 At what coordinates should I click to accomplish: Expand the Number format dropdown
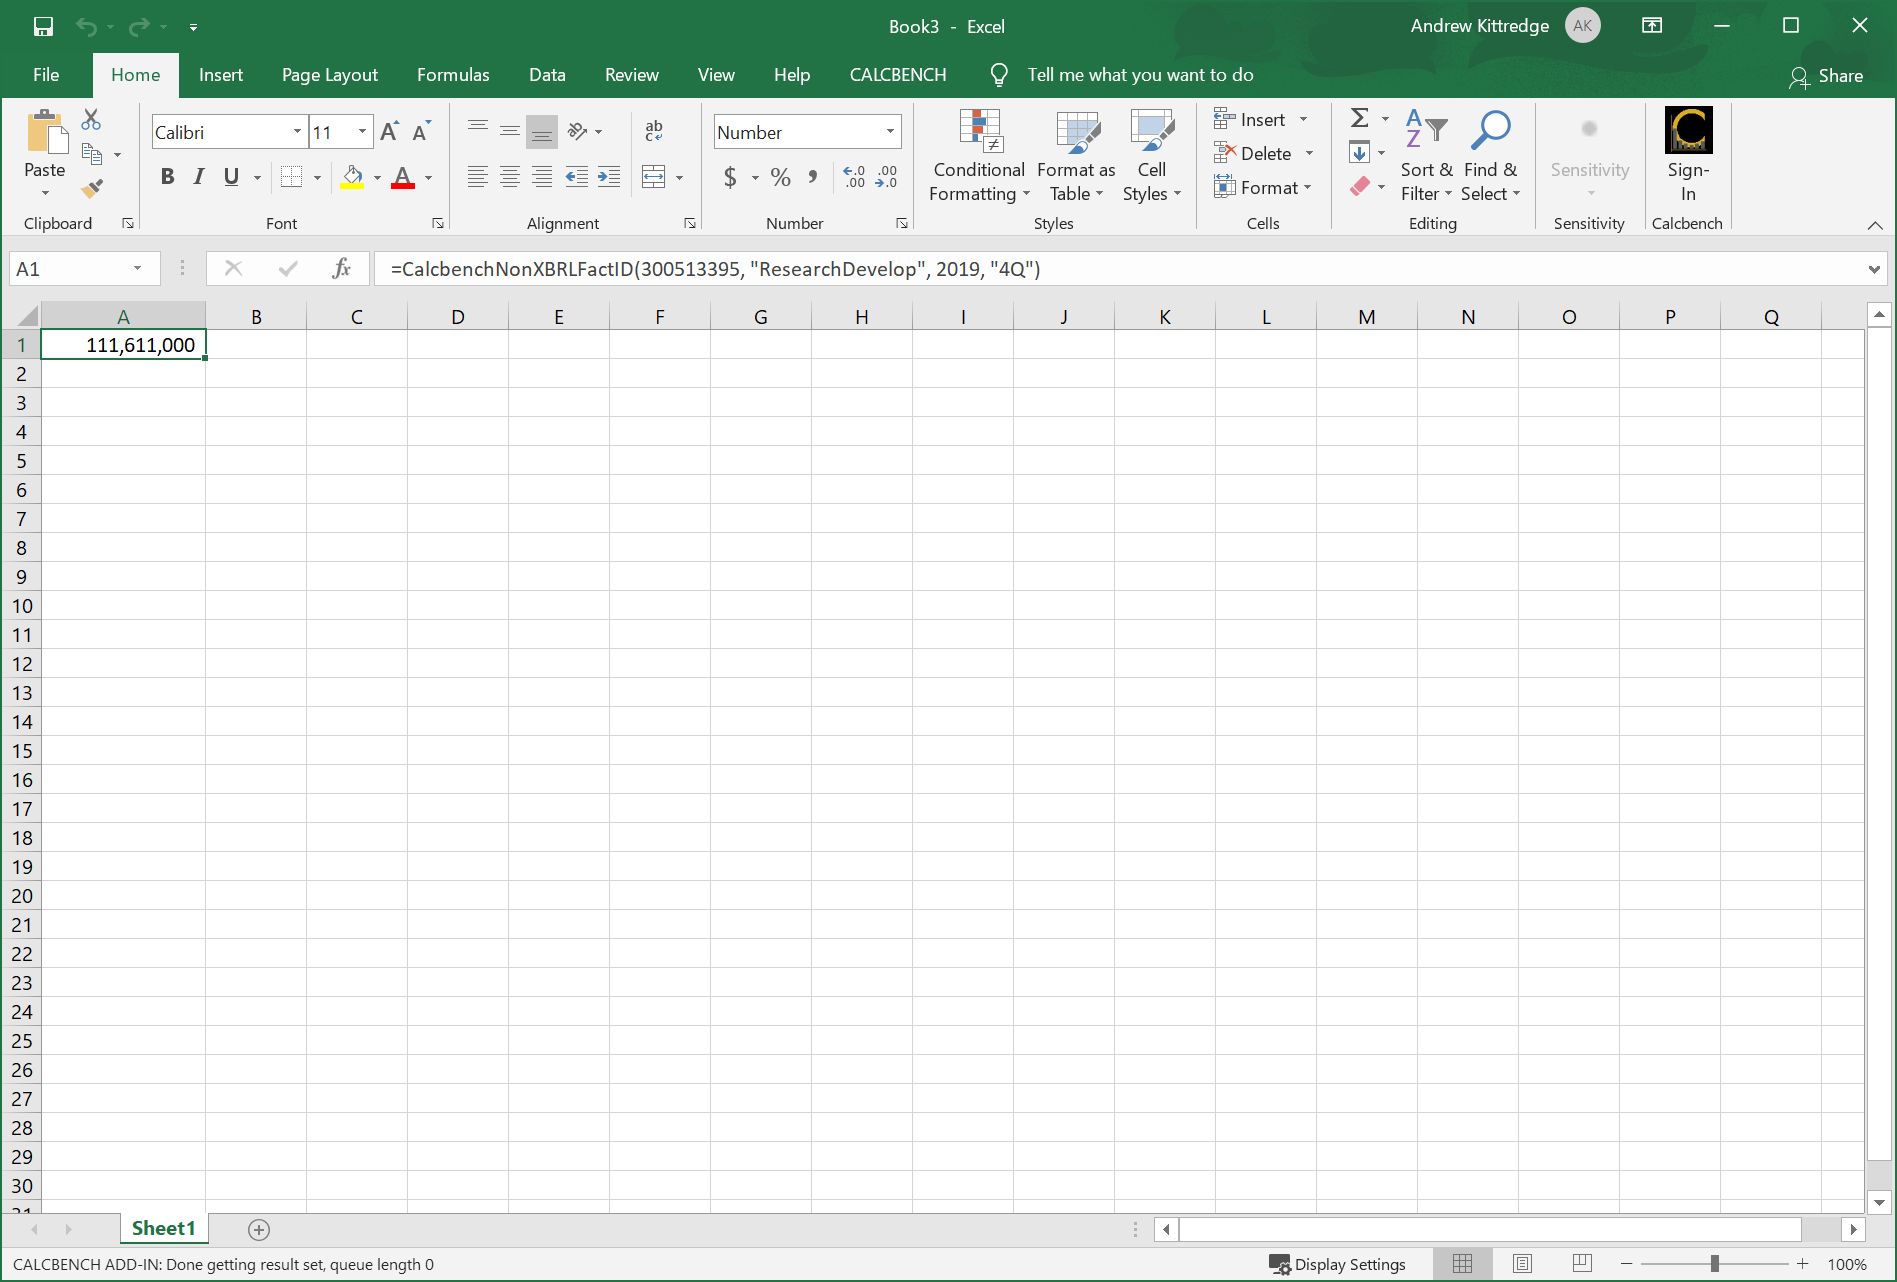889,132
